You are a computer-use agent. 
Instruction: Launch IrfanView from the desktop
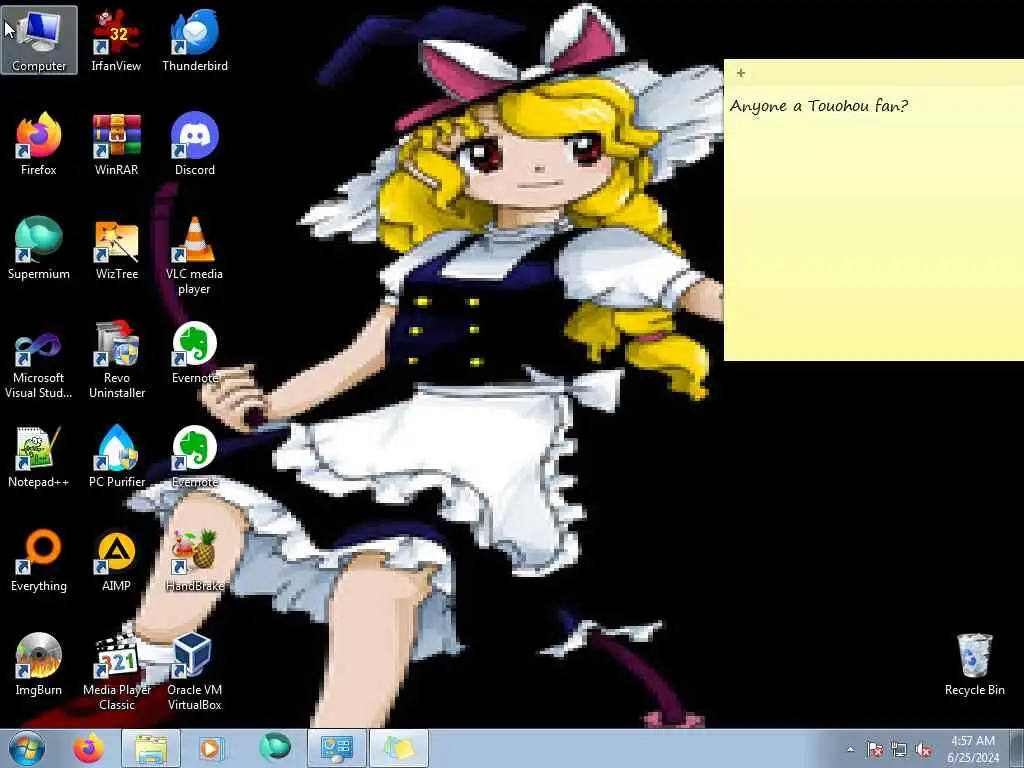tap(116, 40)
